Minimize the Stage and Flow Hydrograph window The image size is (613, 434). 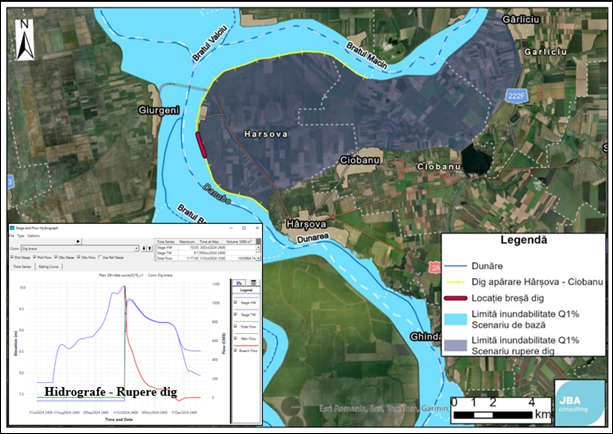231,228
